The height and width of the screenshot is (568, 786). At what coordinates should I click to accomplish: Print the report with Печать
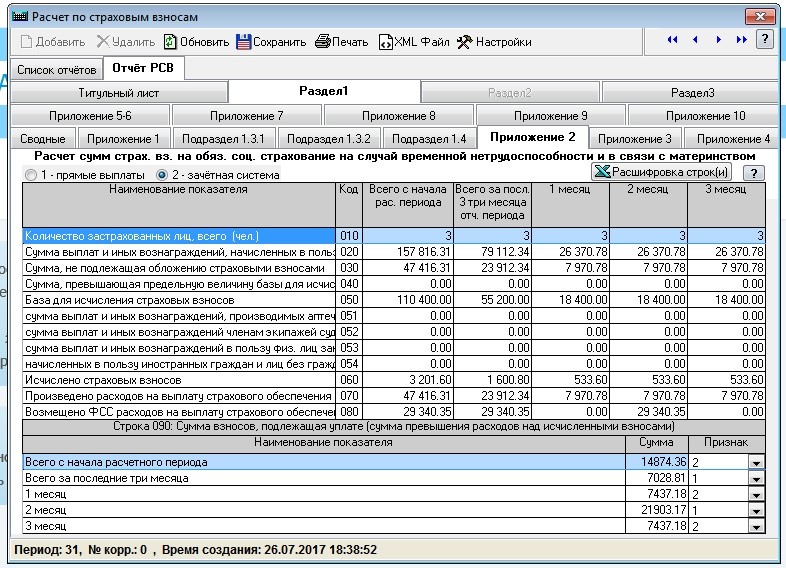(x=323, y=42)
